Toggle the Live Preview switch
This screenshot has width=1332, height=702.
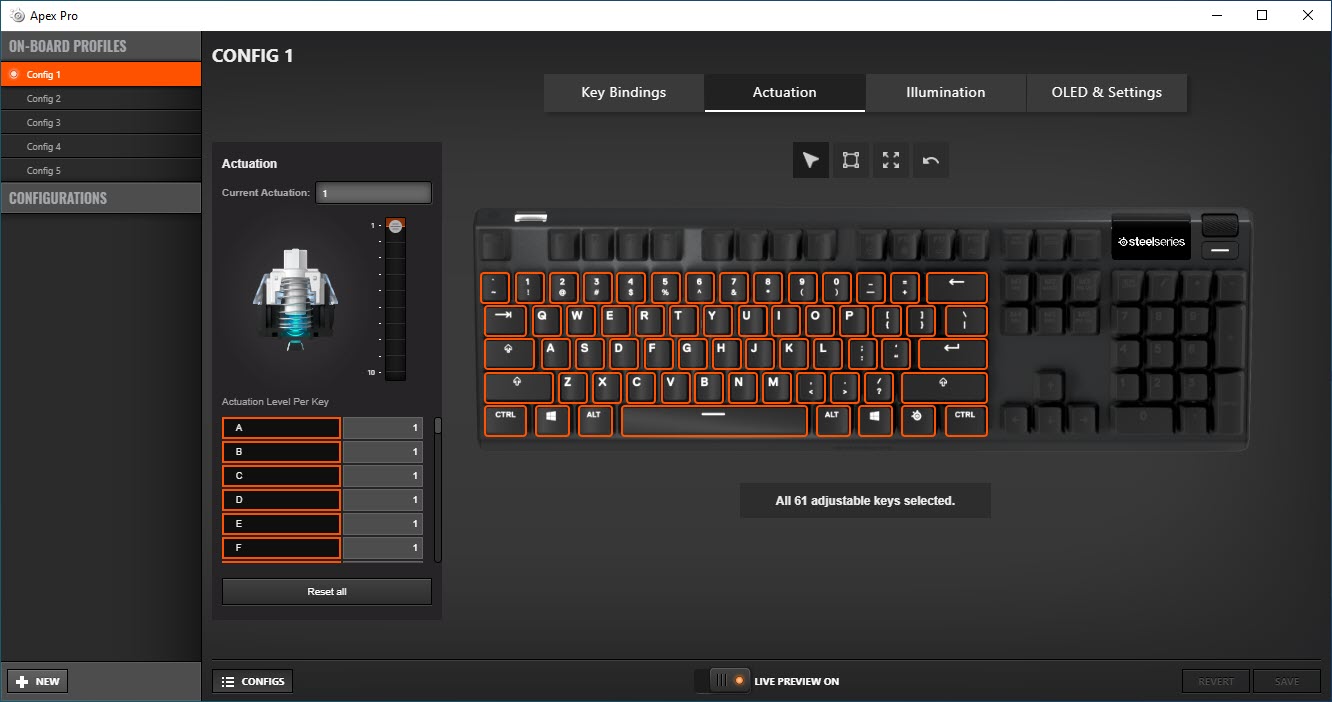[x=724, y=681]
